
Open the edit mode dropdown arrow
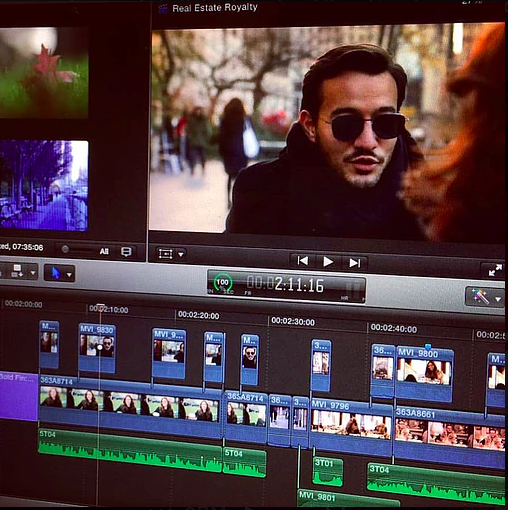click(x=33, y=273)
